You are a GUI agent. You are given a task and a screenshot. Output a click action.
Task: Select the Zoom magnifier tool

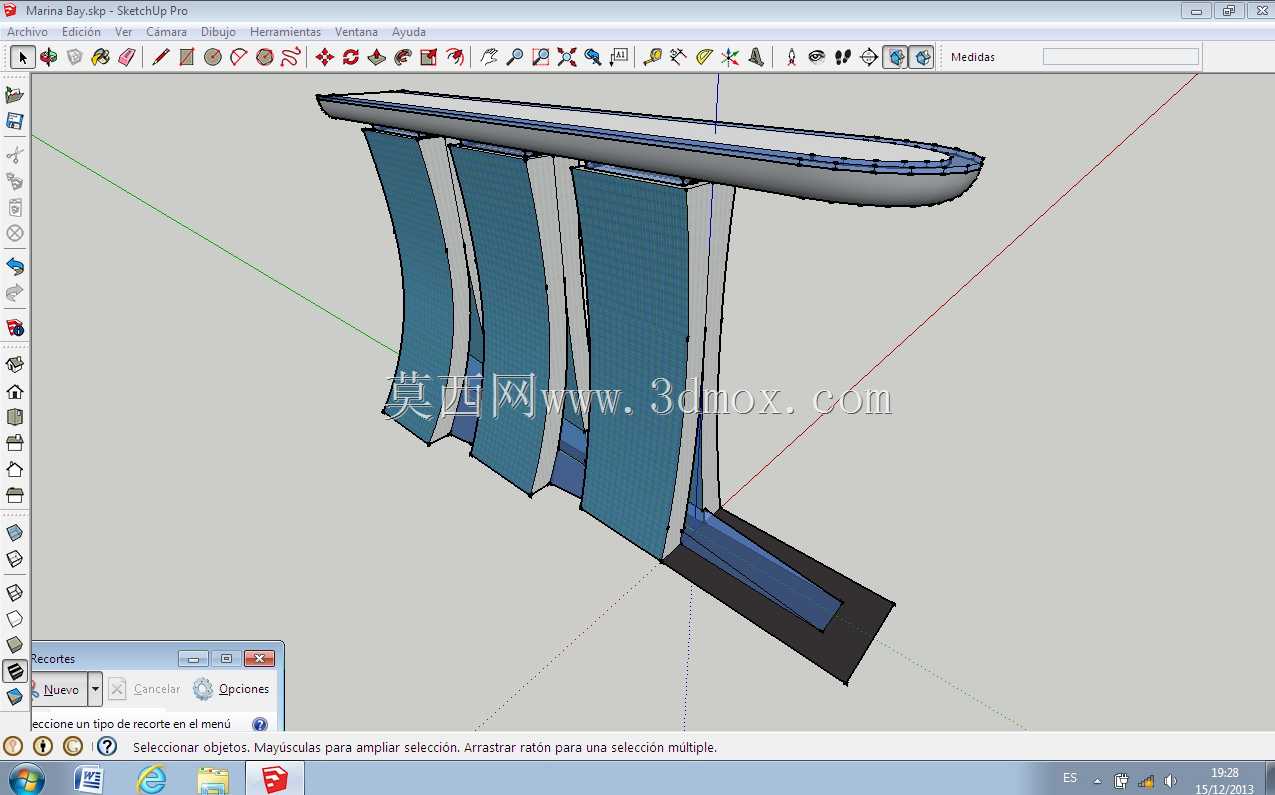514,57
